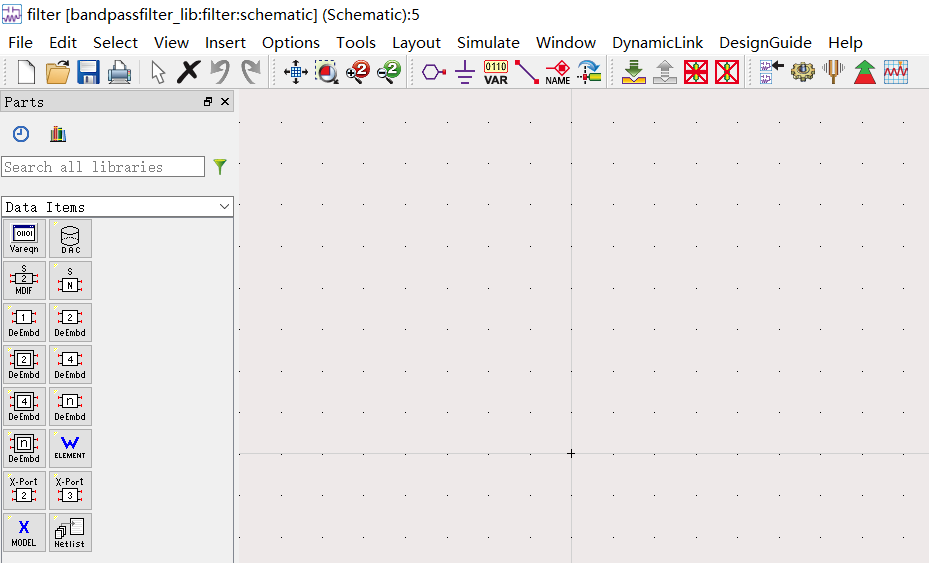Select the DeEmbd 1 palette item
This screenshot has height=563, width=929.
tap(24, 323)
